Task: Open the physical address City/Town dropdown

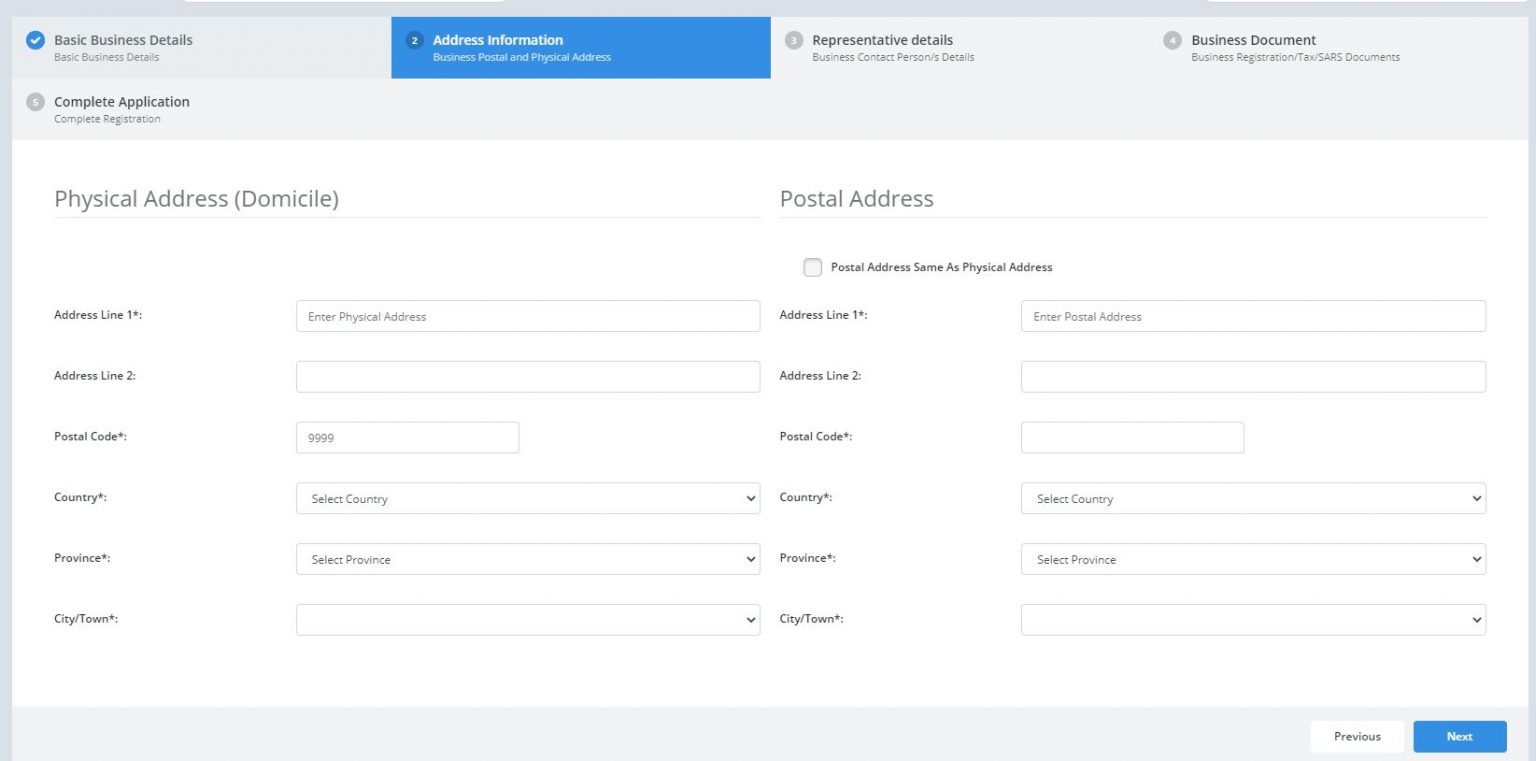Action: pos(527,620)
